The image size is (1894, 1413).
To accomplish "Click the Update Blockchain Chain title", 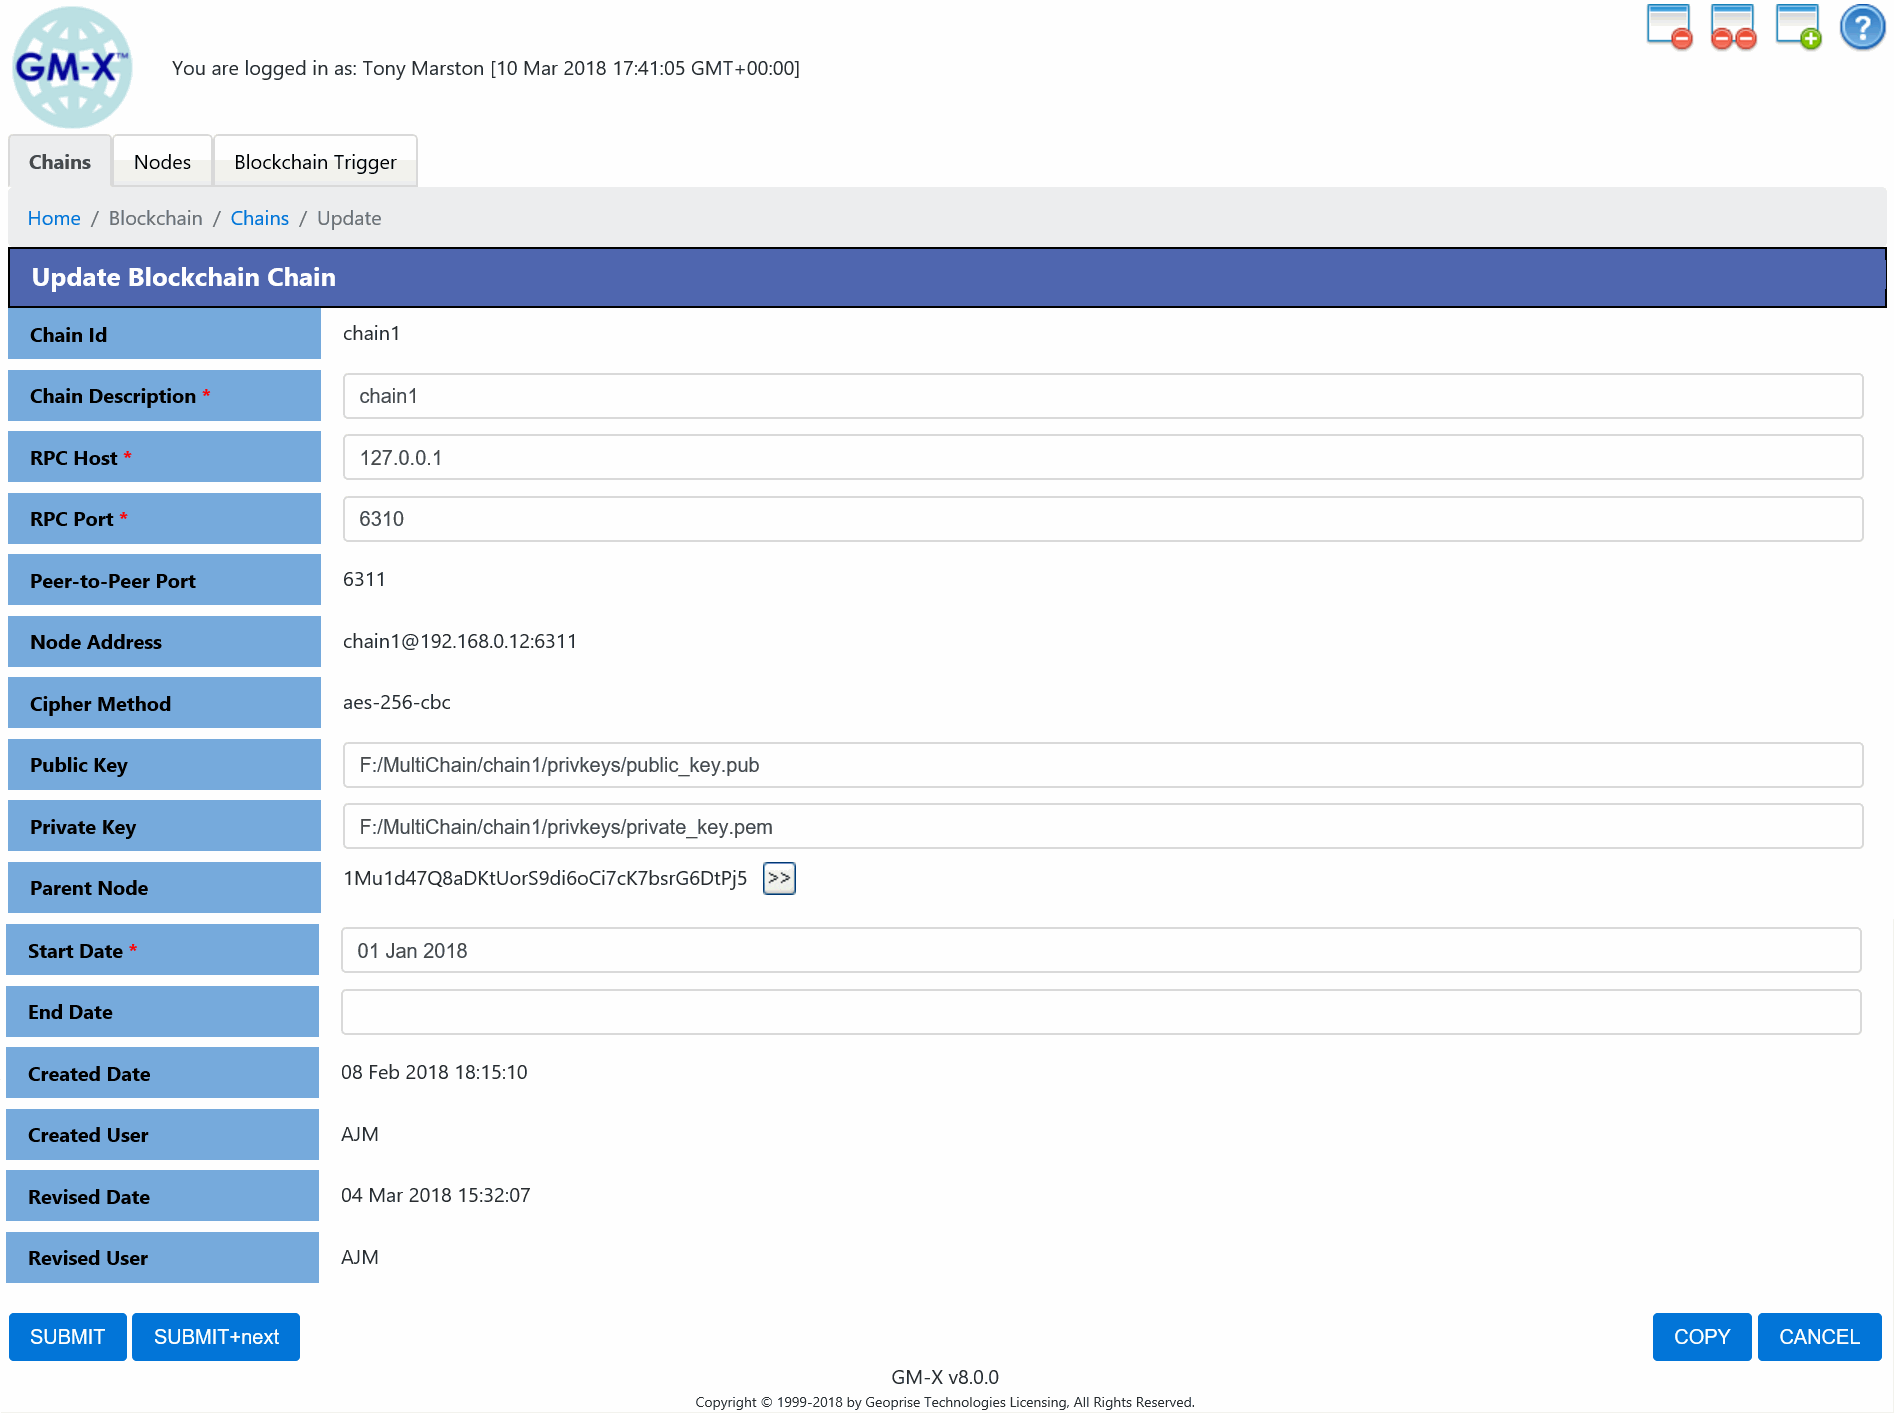I will tap(184, 277).
